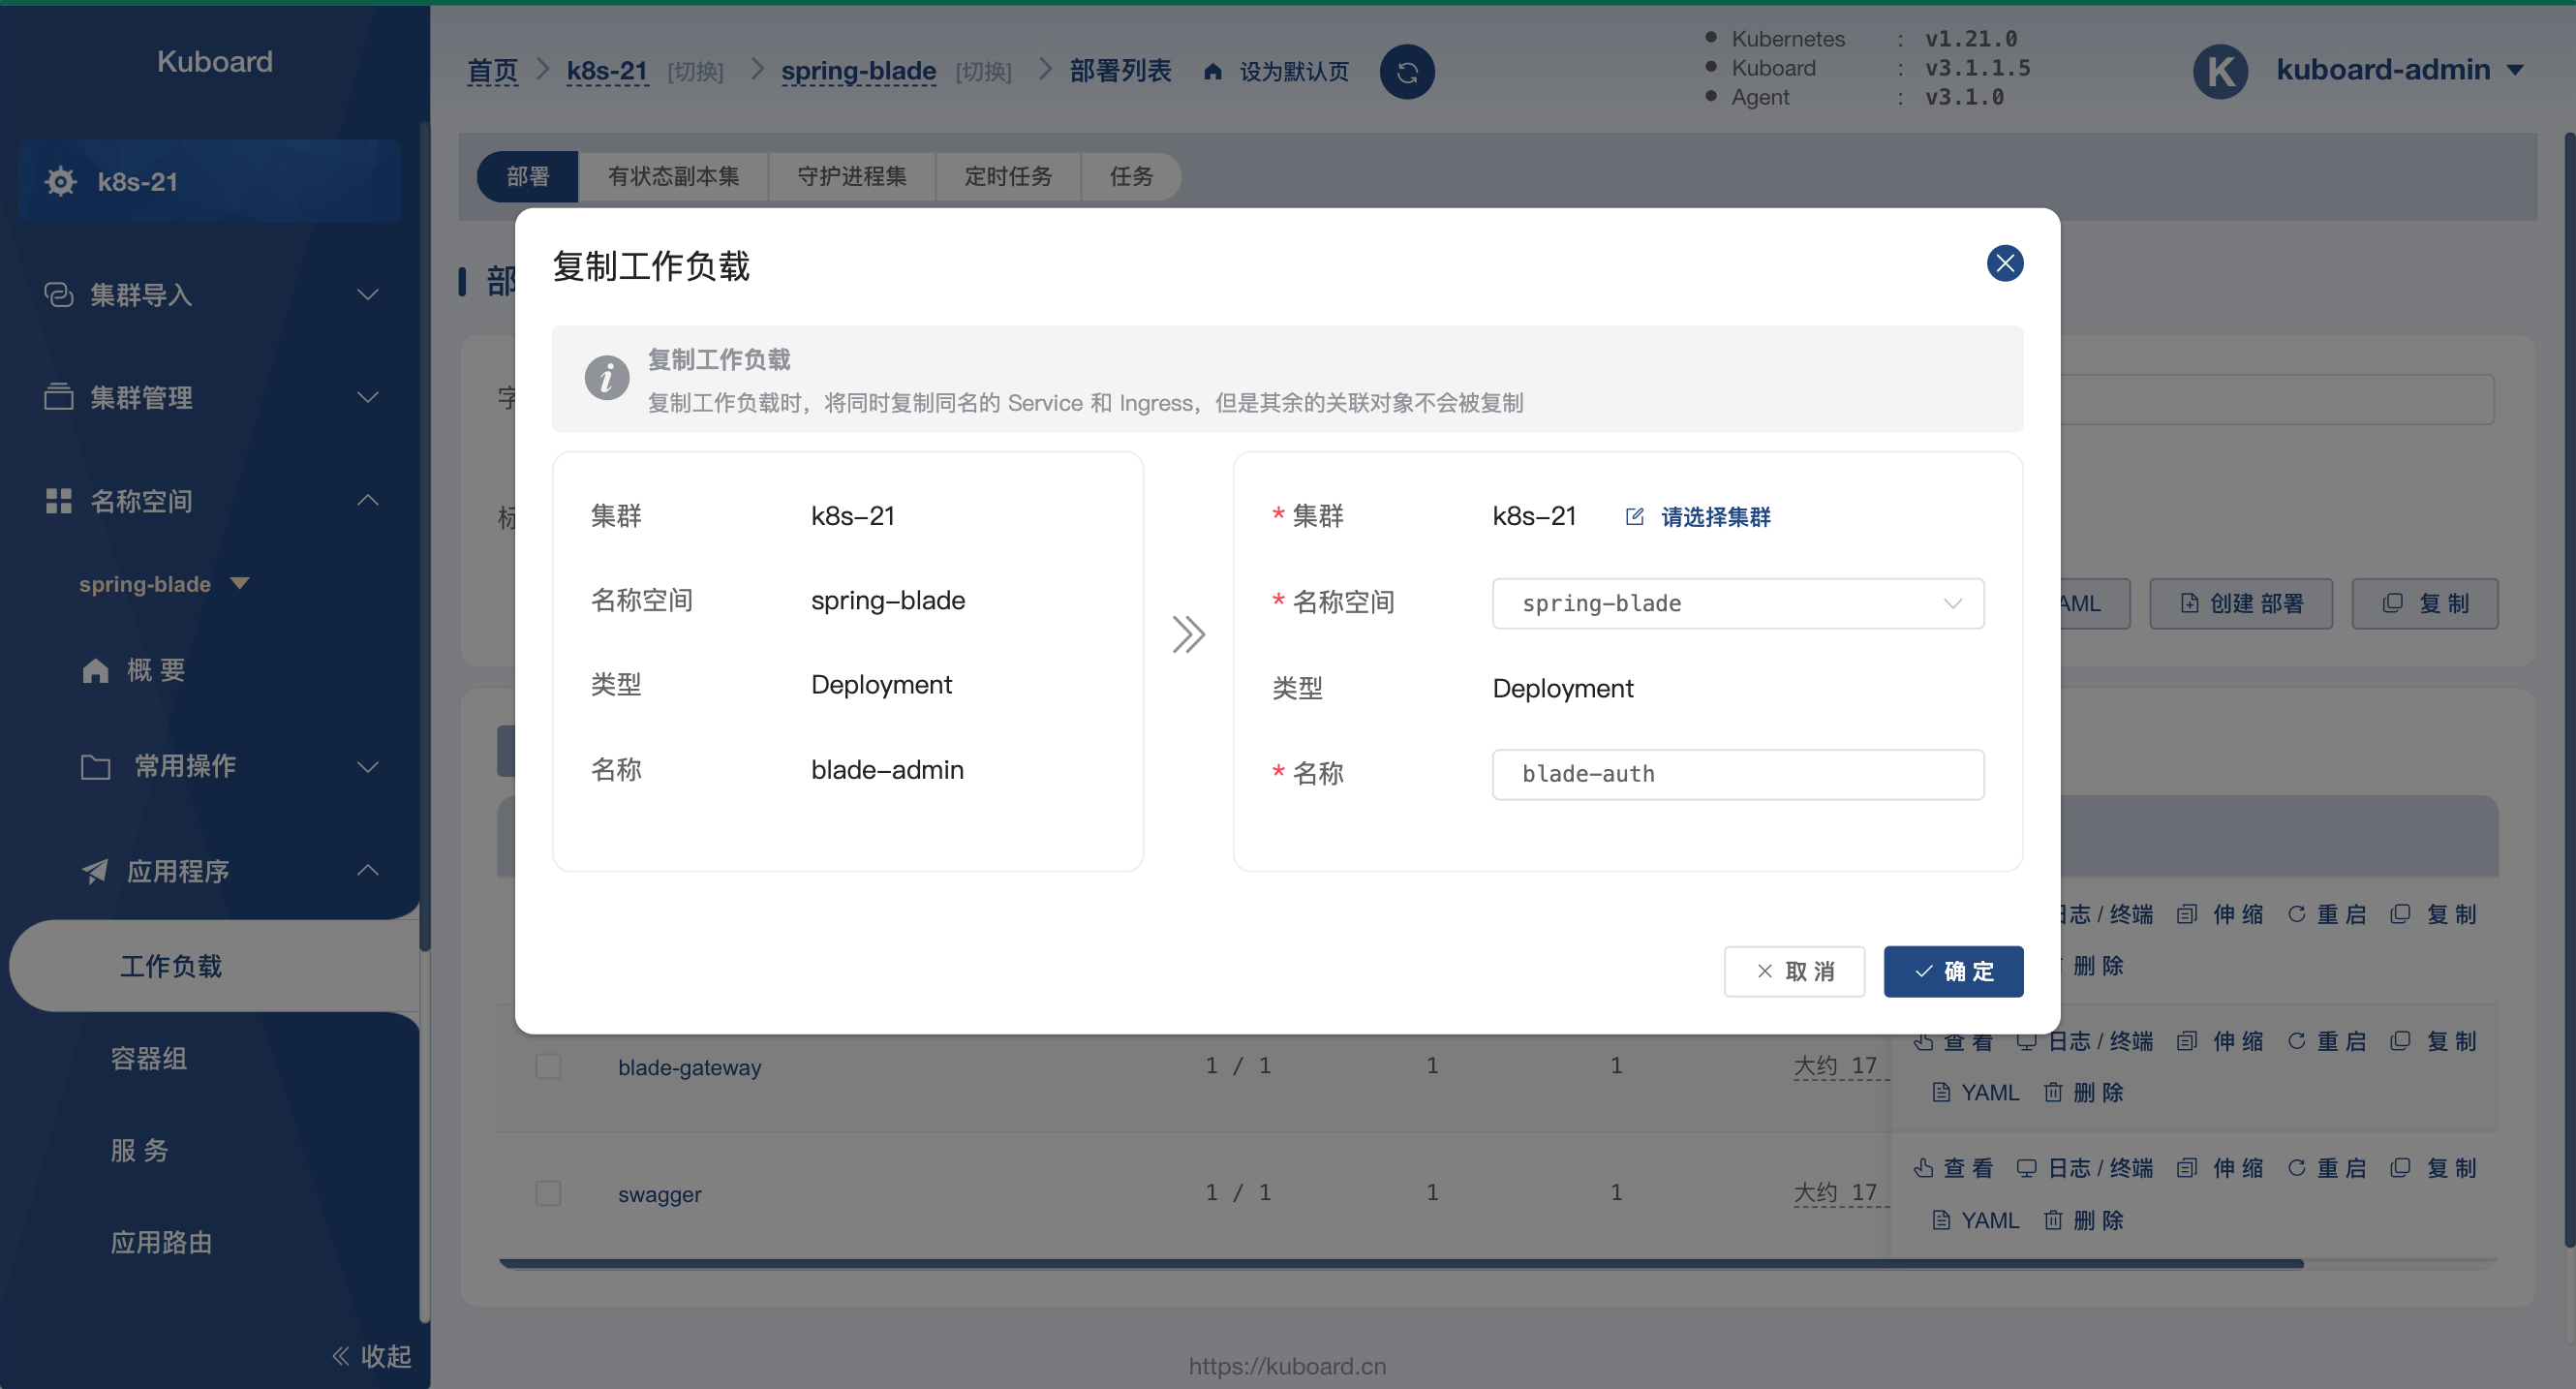Click the edit icon next to 请选择集群
Screen dimensions: 2576x1389
point(1634,517)
